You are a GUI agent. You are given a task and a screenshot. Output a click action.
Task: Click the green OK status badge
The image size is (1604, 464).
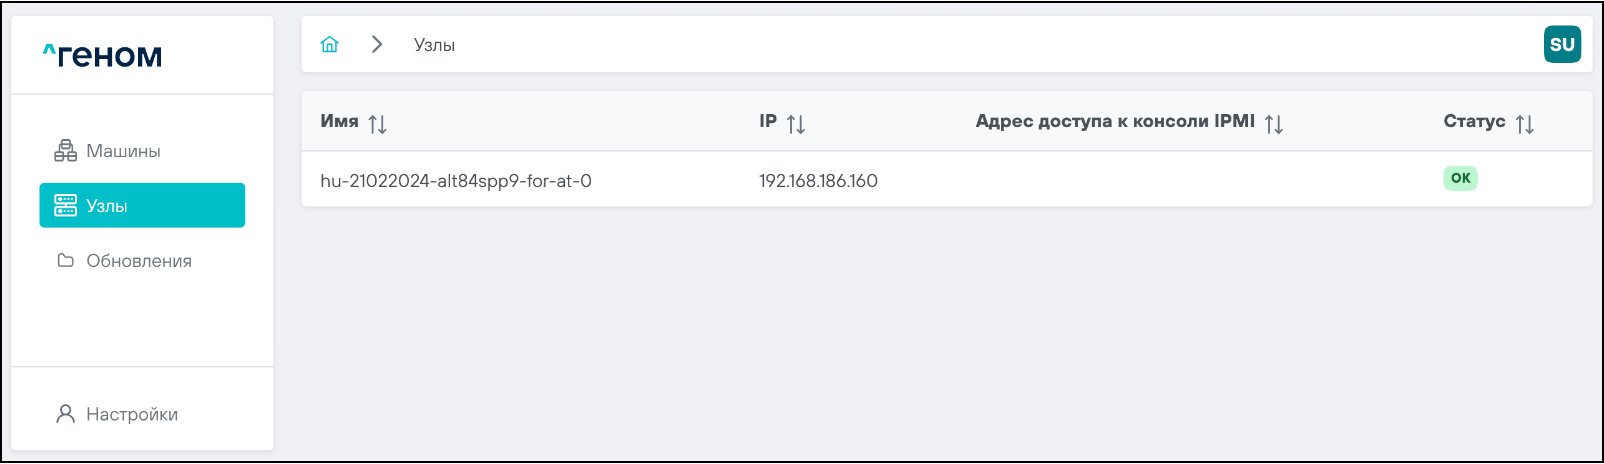1460,178
